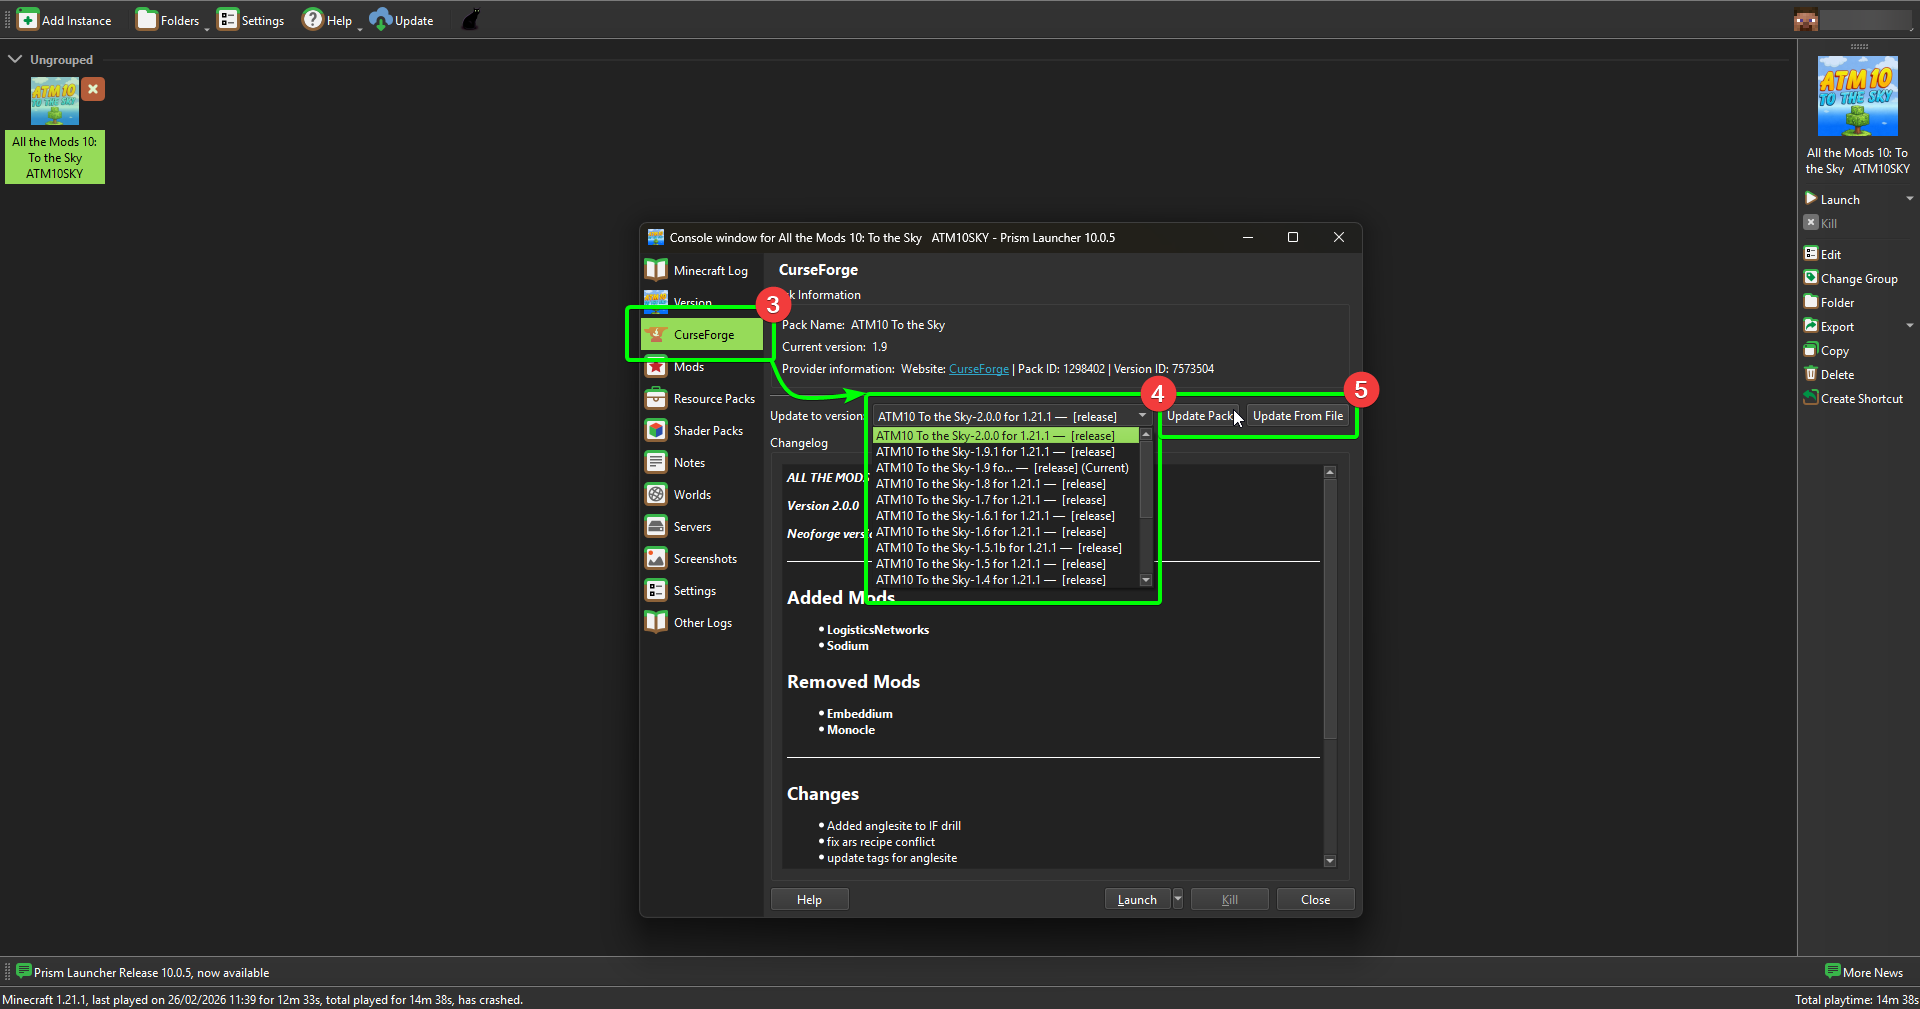Click the Add Instance toolbar icon
This screenshot has height=1009, width=1920.
(x=28, y=19)
